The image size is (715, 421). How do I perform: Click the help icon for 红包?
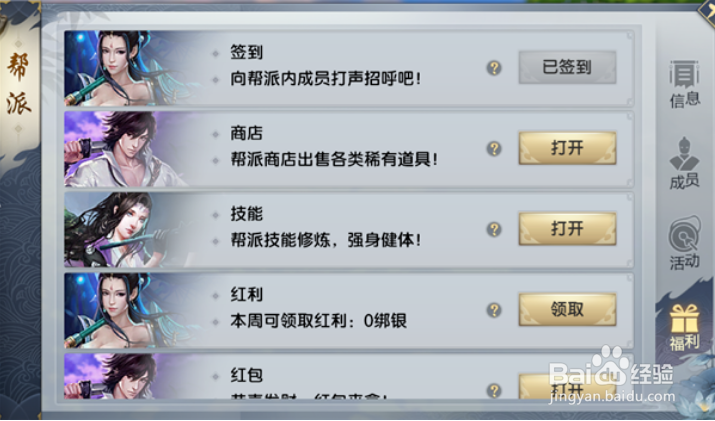pos(494,390)
